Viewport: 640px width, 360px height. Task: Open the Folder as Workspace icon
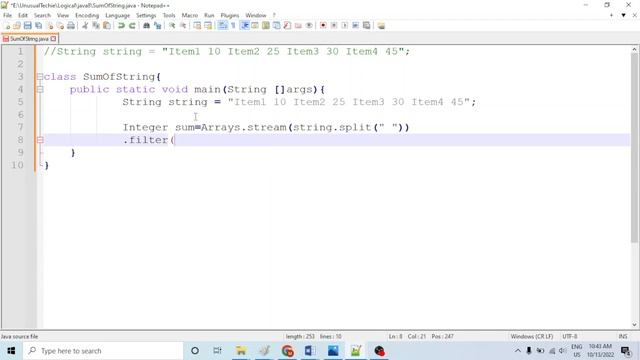pos(298,26)
